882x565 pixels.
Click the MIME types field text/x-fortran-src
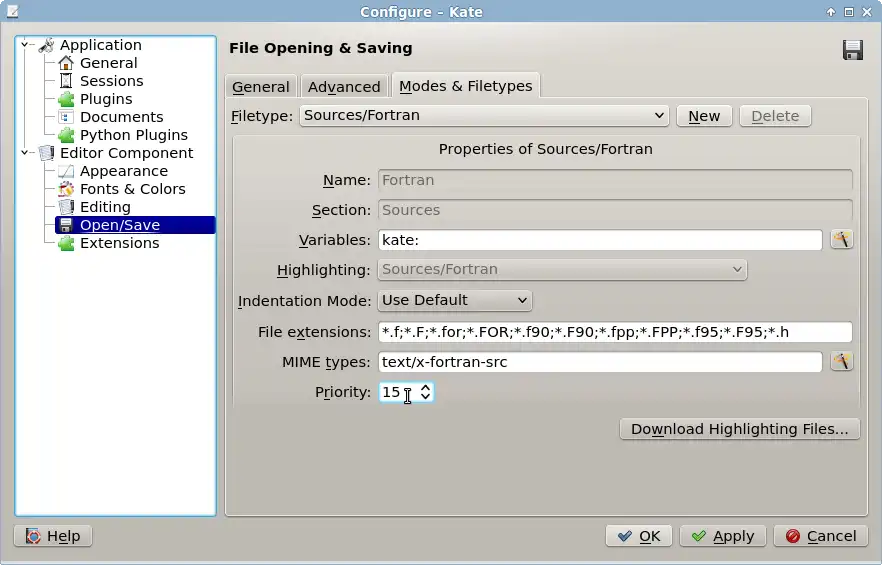[x=600, y=362]
